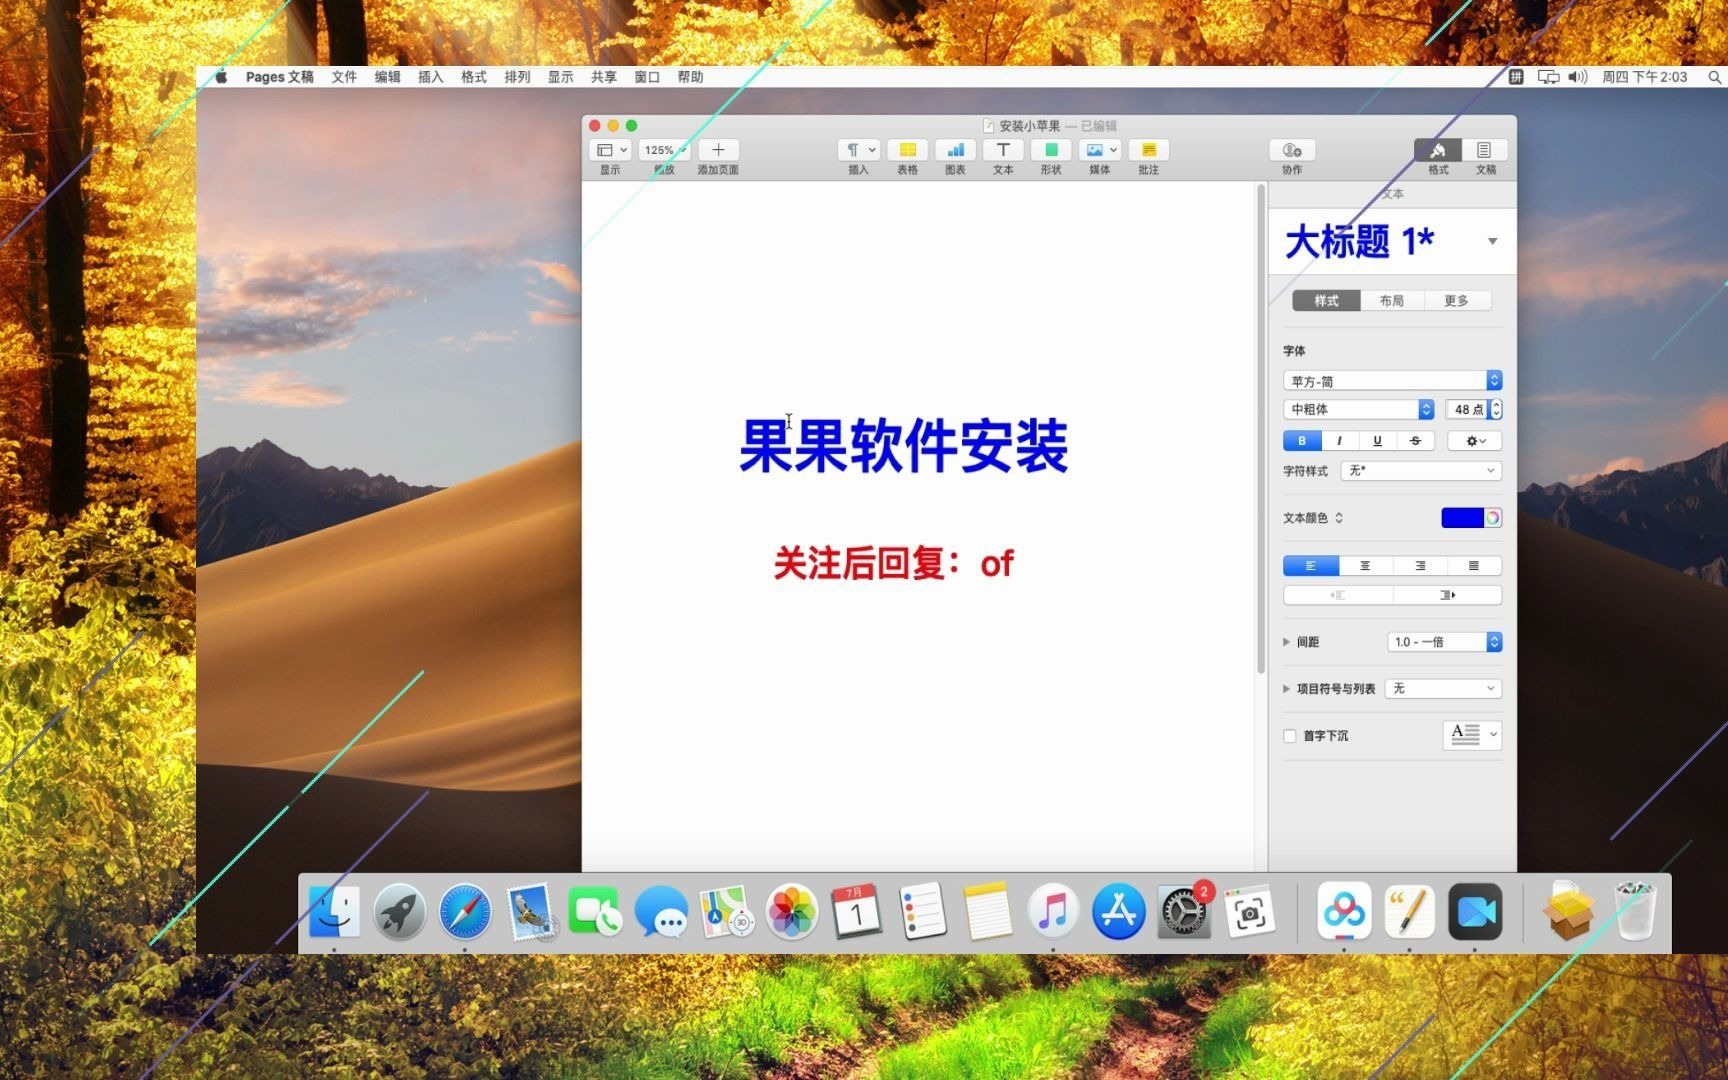This screenshot has width=1728, height=1080.
Task: Open the Shape picker
Action: pyautogui.click(x=1051, y=150)
